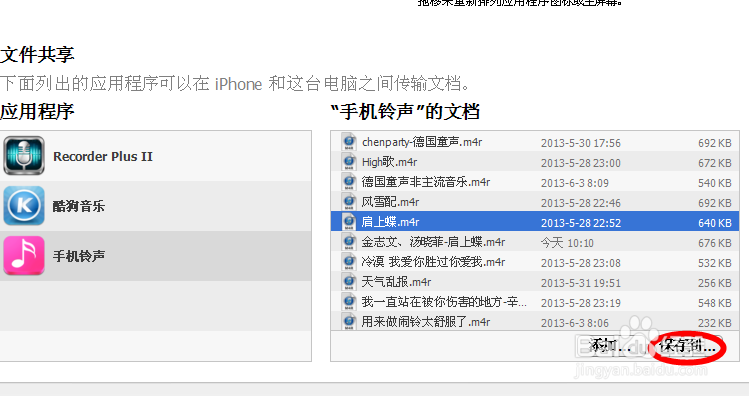Select file 我一直站在被你伤害的地方-辛...
Viewport: 749px width, 396px height.
444,302
